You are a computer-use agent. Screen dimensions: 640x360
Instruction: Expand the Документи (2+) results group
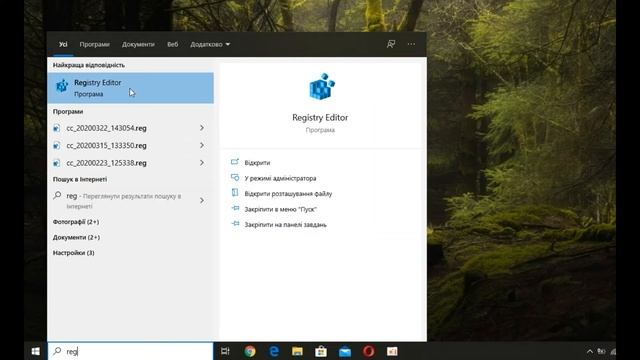(76, 238)
